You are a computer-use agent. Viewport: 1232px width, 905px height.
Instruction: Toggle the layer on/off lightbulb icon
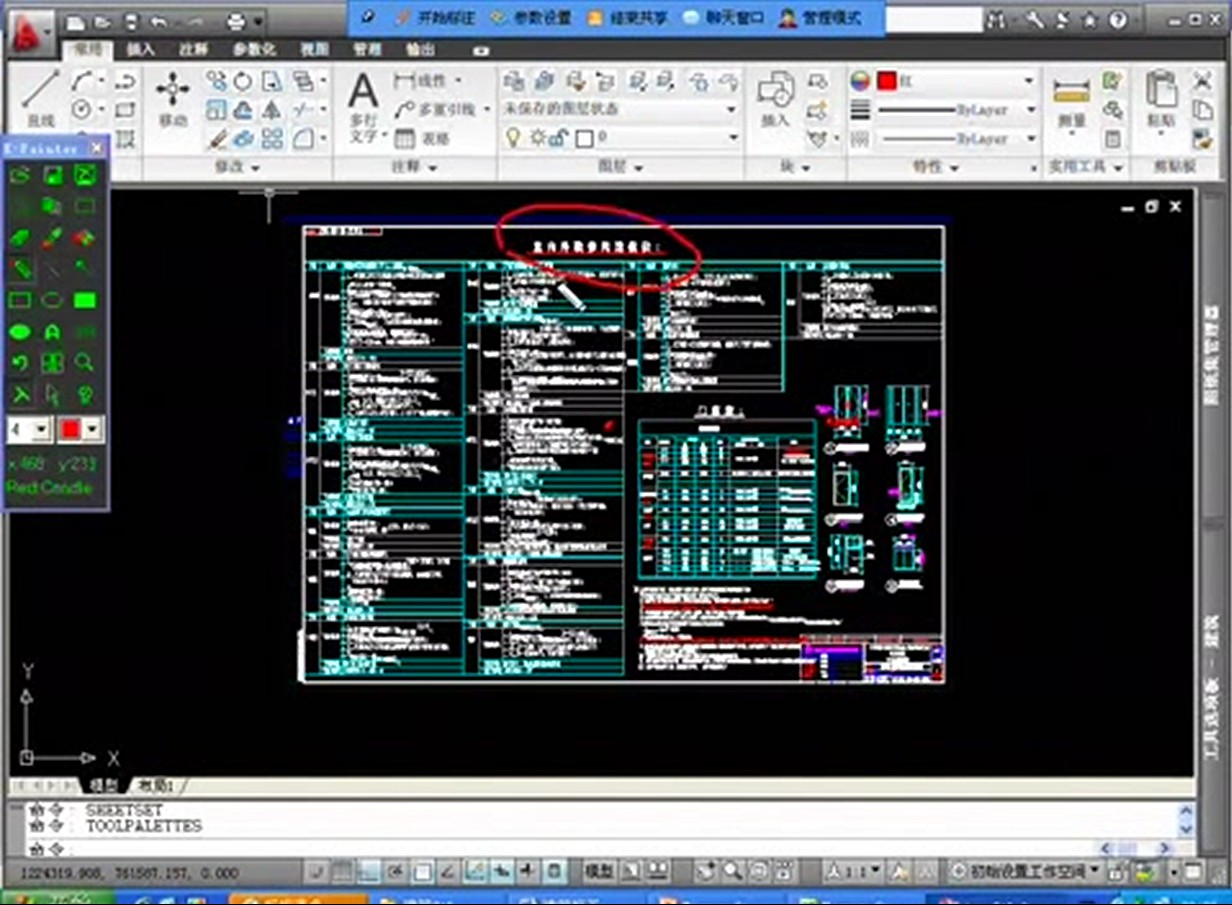click(x=513, y=137)
